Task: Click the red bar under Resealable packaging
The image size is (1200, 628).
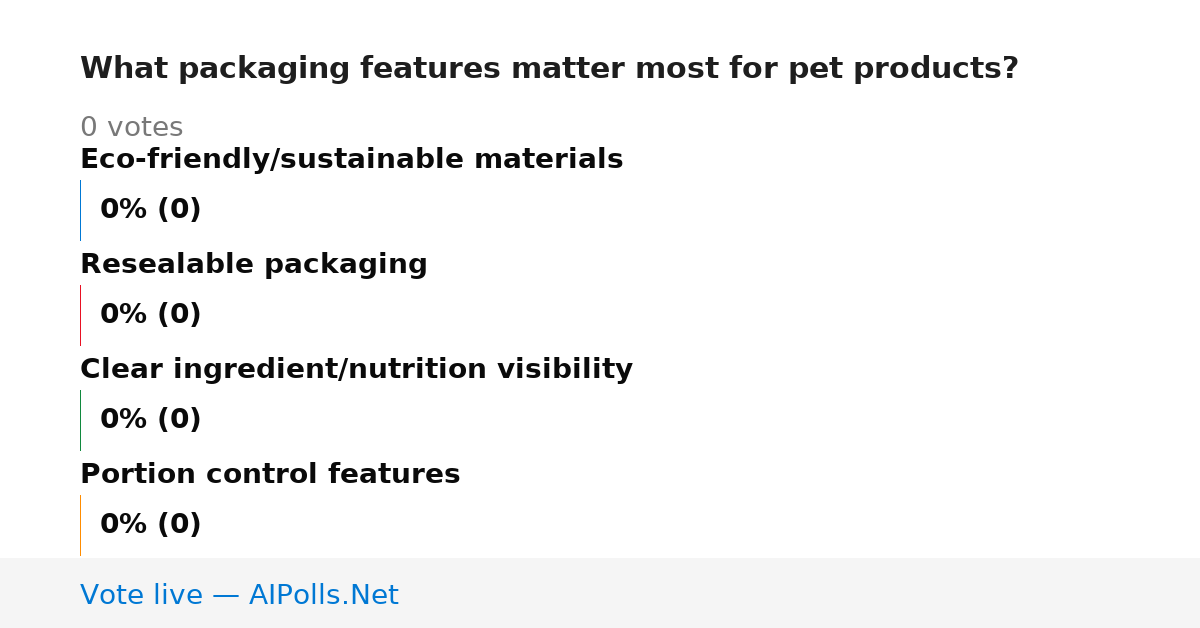Action: tap(80, 315)
